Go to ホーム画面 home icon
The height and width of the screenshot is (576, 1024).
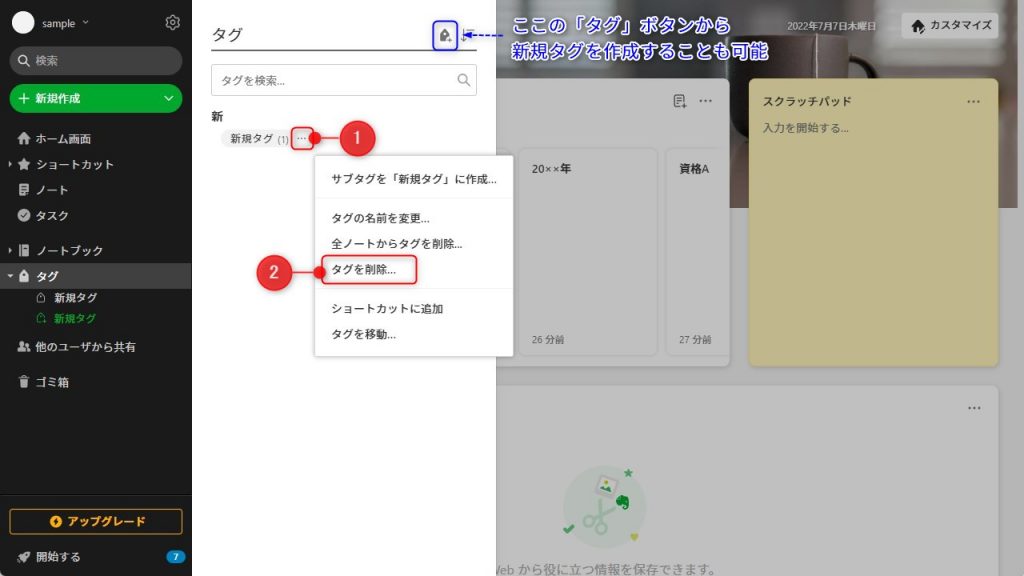[x=24, y=138]
